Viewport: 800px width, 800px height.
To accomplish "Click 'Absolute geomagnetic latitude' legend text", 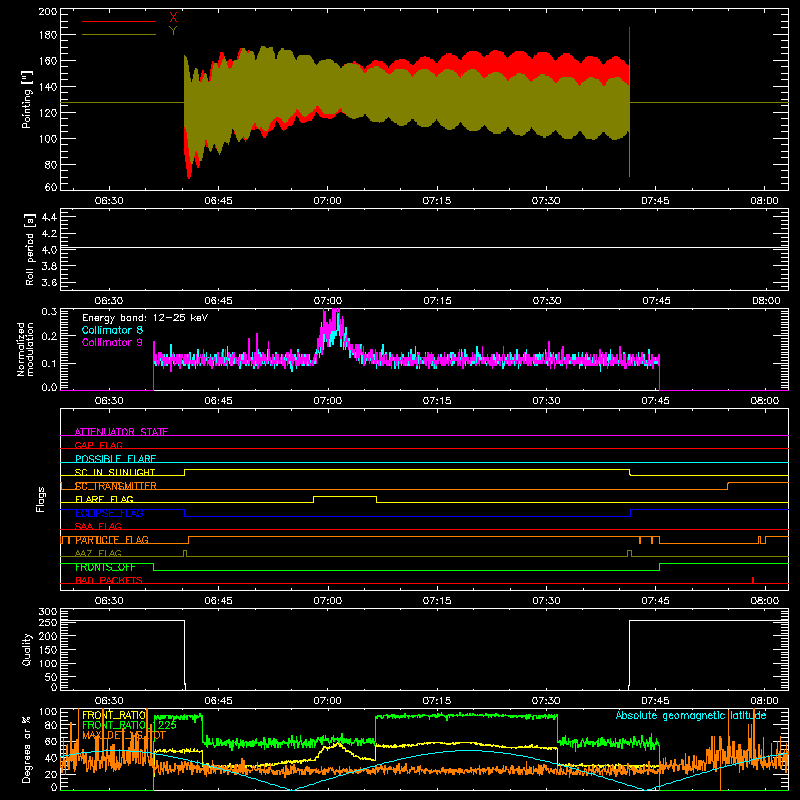I will (691, 715).
